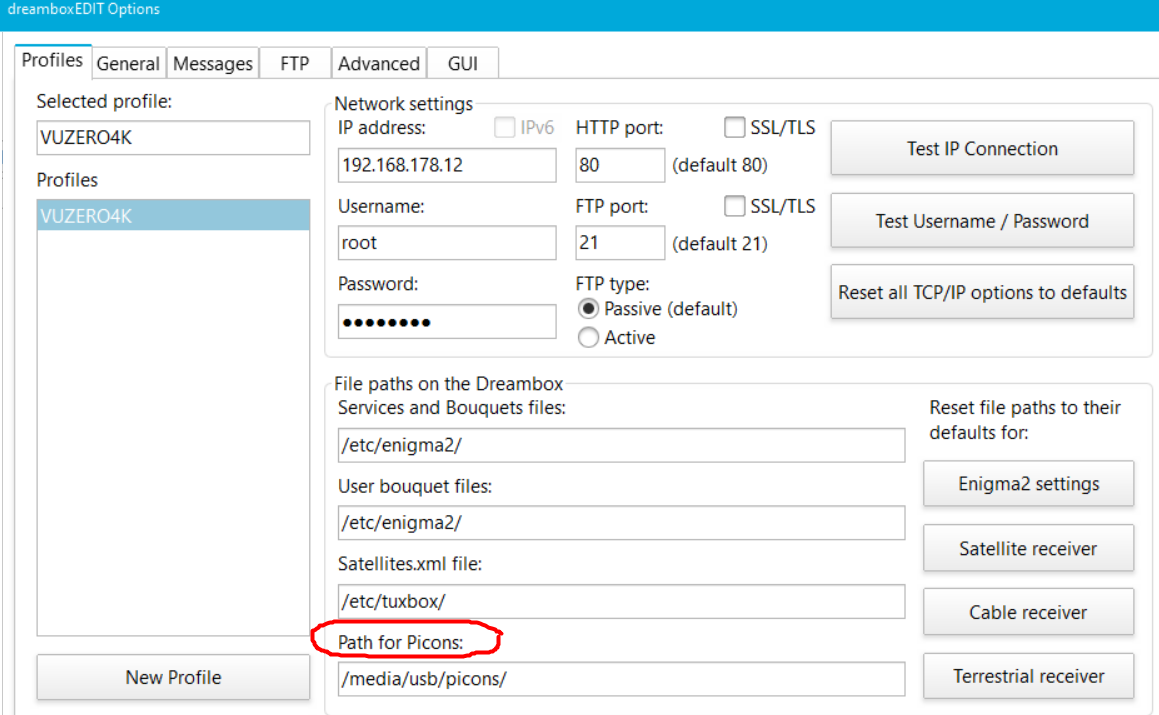Enable SSL/TLS for FTP port
The image size is (1159, 715).
pyautogui.click(x=735, y=207)
